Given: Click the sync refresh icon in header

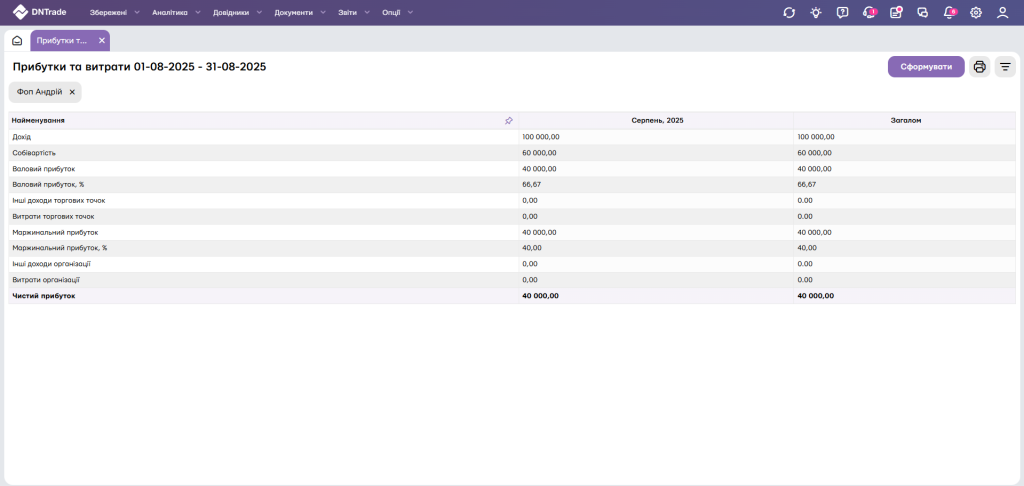Looking at the screenshot, I should coord(789,13).
